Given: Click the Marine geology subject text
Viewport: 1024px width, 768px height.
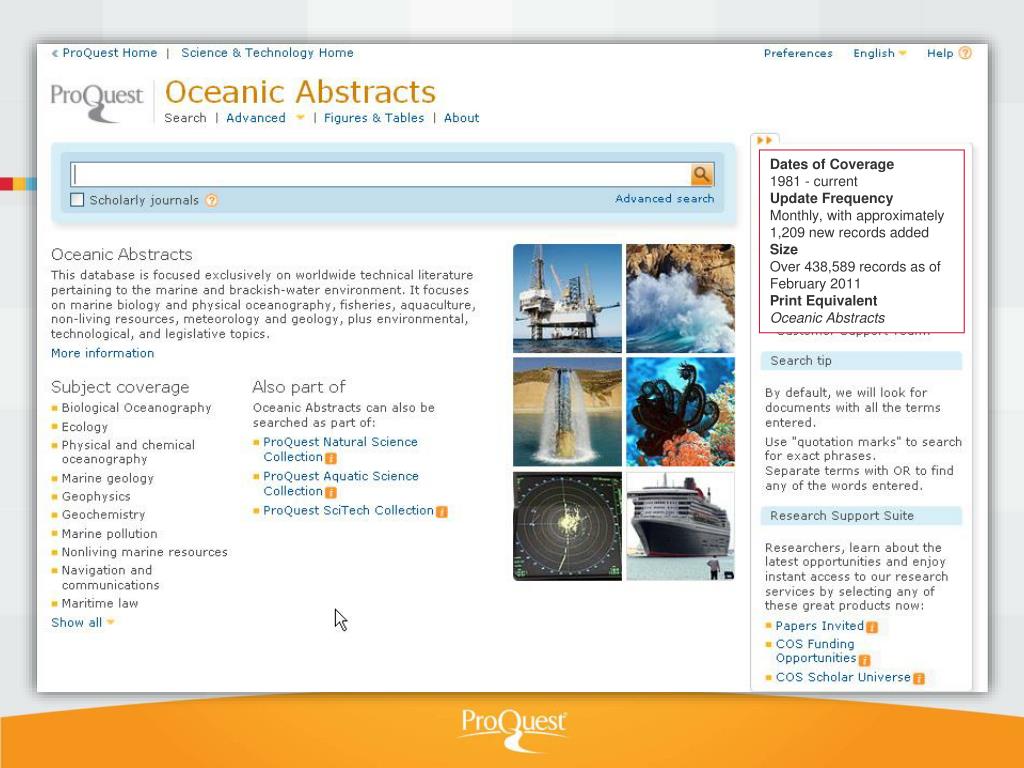Looking at the screenshot, I should [108, 478].
